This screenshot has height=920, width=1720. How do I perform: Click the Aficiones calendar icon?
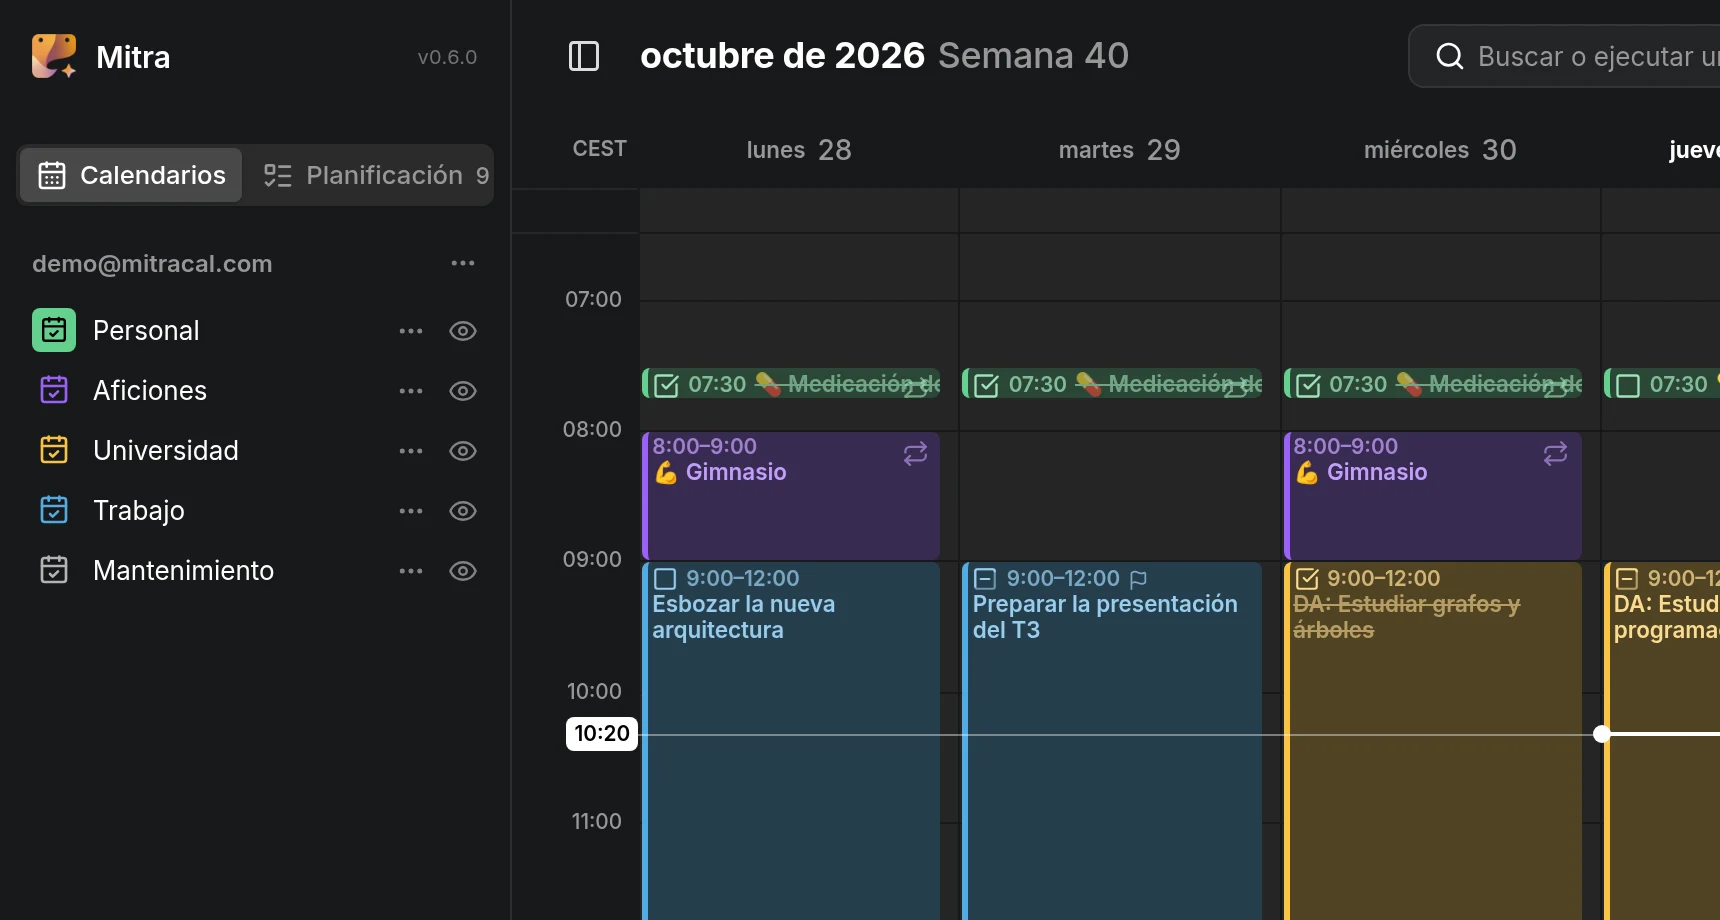[54, 390]
